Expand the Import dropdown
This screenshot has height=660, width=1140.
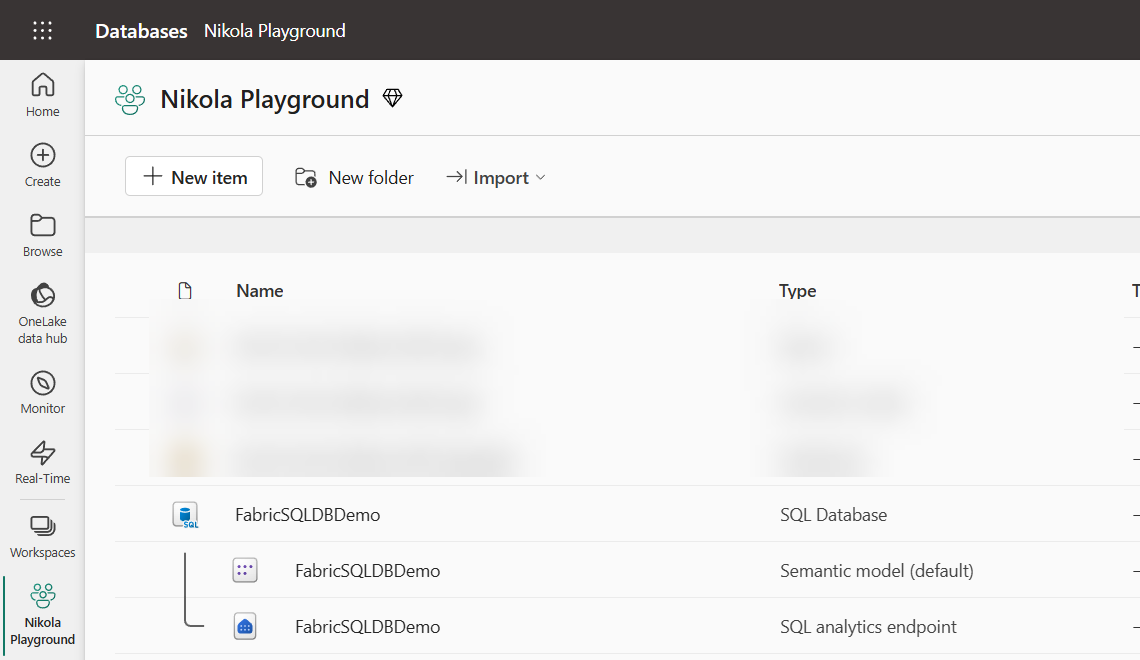click(x=495, y=177)
